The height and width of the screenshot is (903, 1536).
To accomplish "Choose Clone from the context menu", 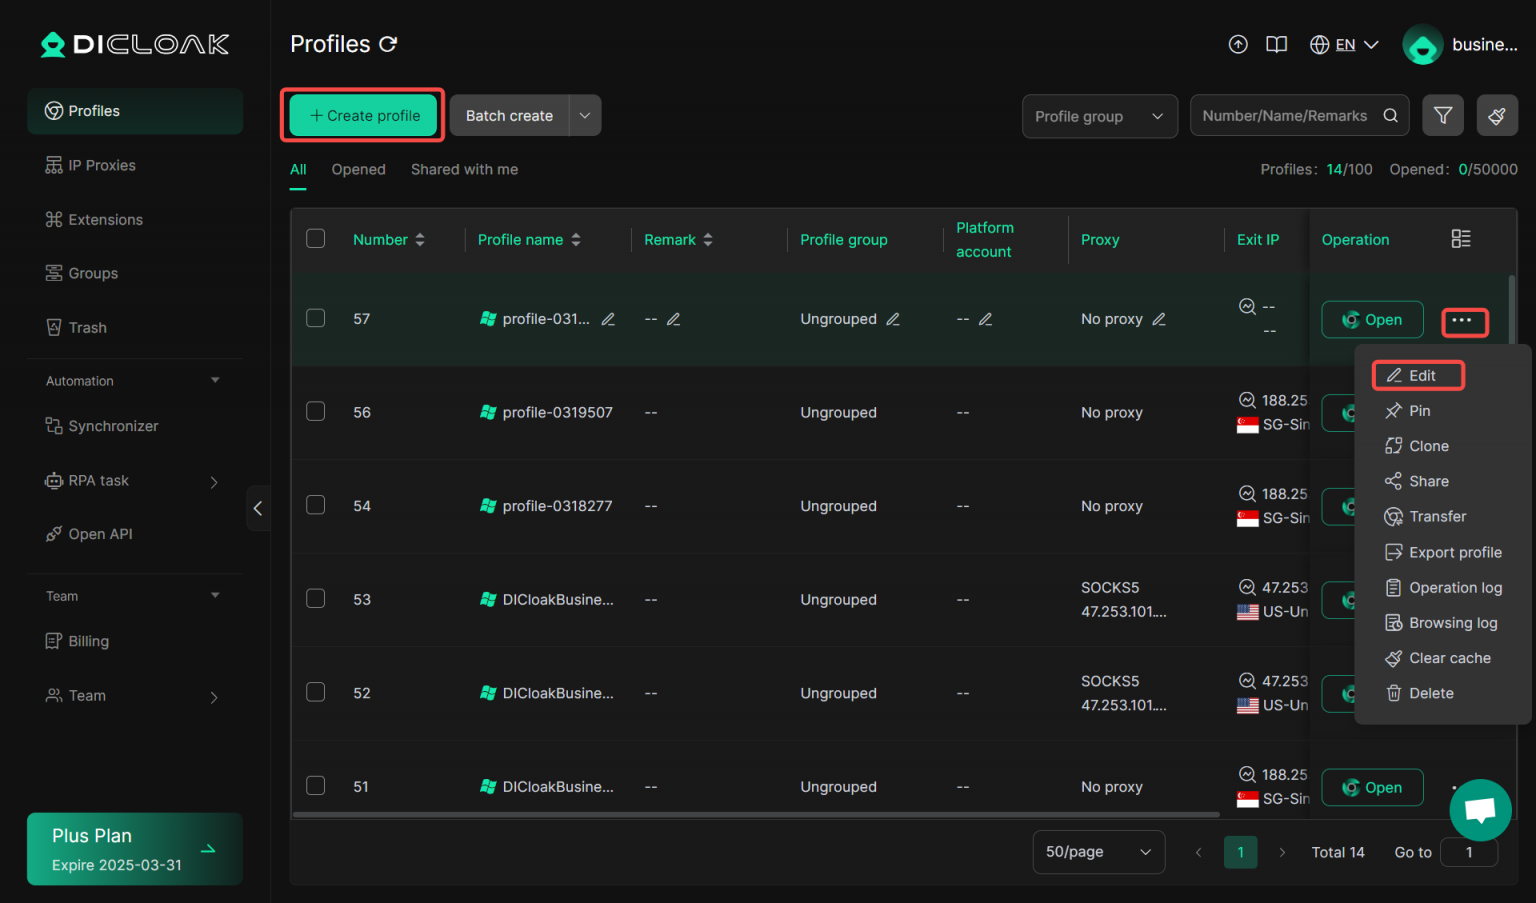I will 1427,446.
